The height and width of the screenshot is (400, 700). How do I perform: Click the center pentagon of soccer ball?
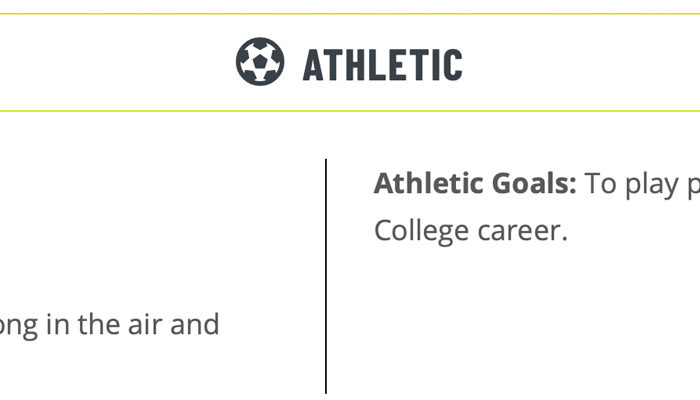(260, 61)
